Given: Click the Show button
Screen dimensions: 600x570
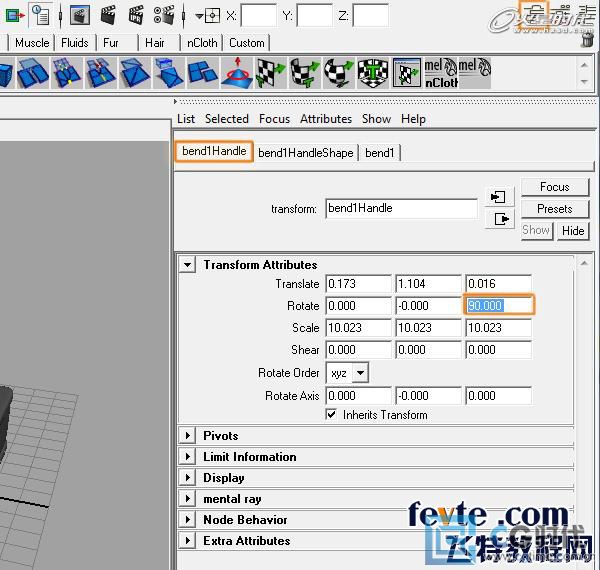Looking at the screenshot, I should (536, 231).
